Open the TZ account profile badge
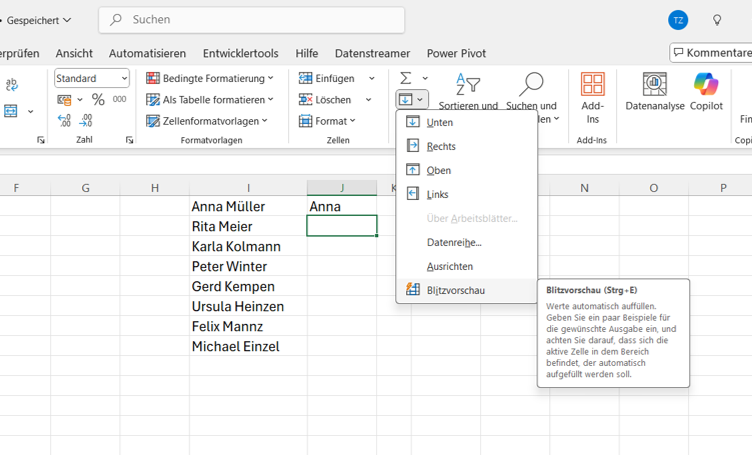The height and width of the screenshot is (455, 752). [678, 20]
